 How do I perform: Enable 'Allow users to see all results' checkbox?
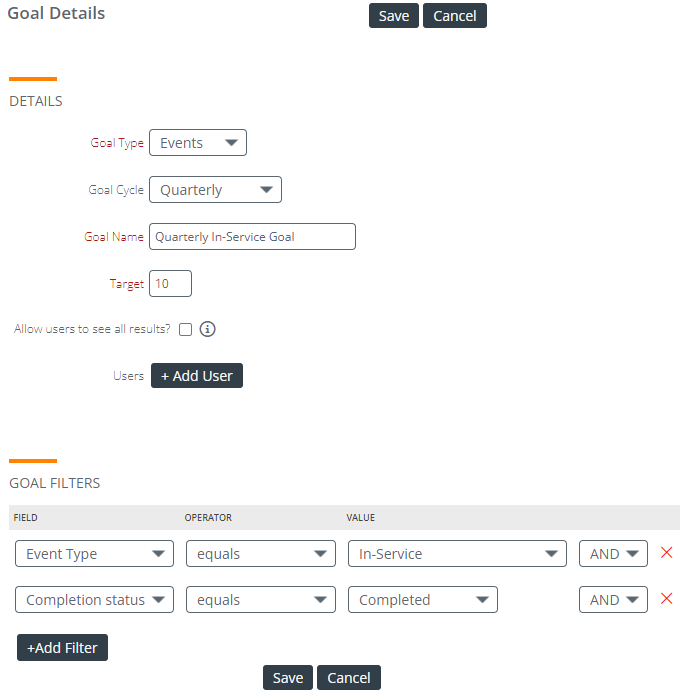click(185, 329)
